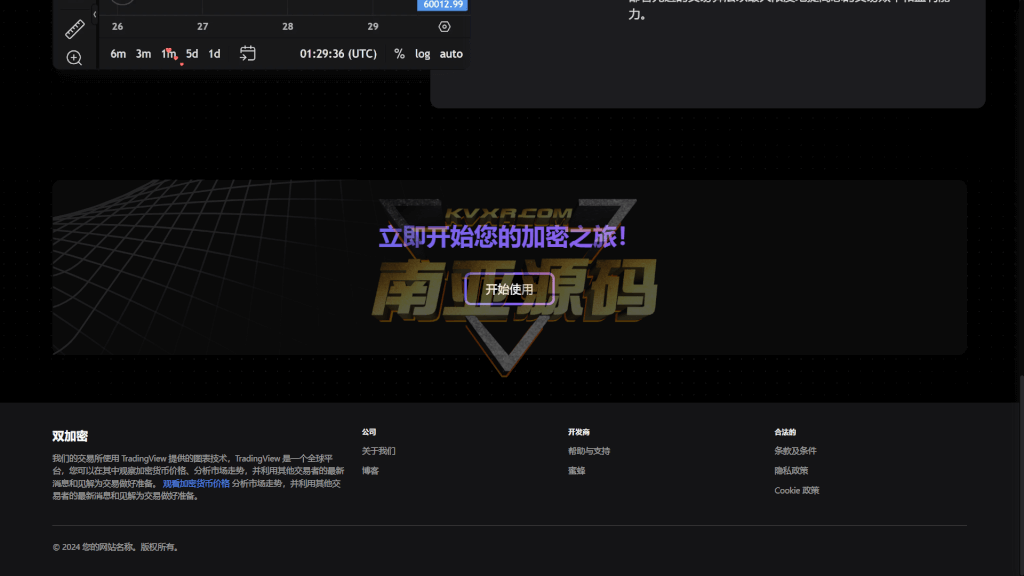Click the zoom-in magnifier tool

click(x=74, y=57)
